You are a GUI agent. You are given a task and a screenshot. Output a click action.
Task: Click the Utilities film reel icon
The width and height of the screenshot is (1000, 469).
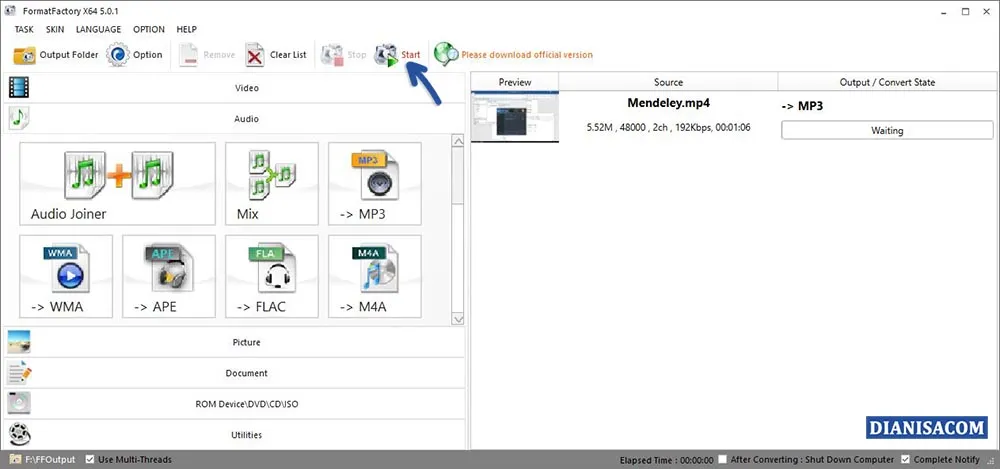pyautogui.click(x=18, y=435)
